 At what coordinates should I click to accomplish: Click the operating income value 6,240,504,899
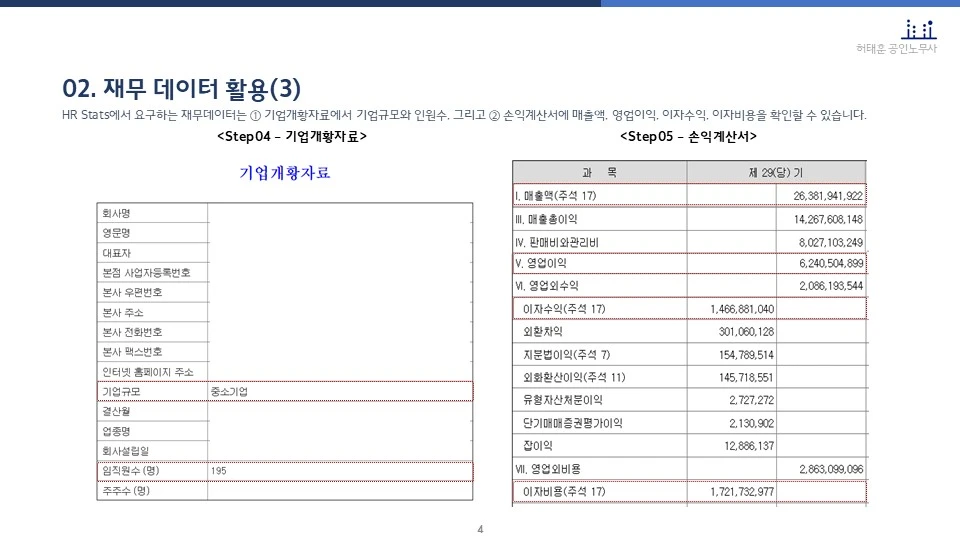[x=830, y=263]
